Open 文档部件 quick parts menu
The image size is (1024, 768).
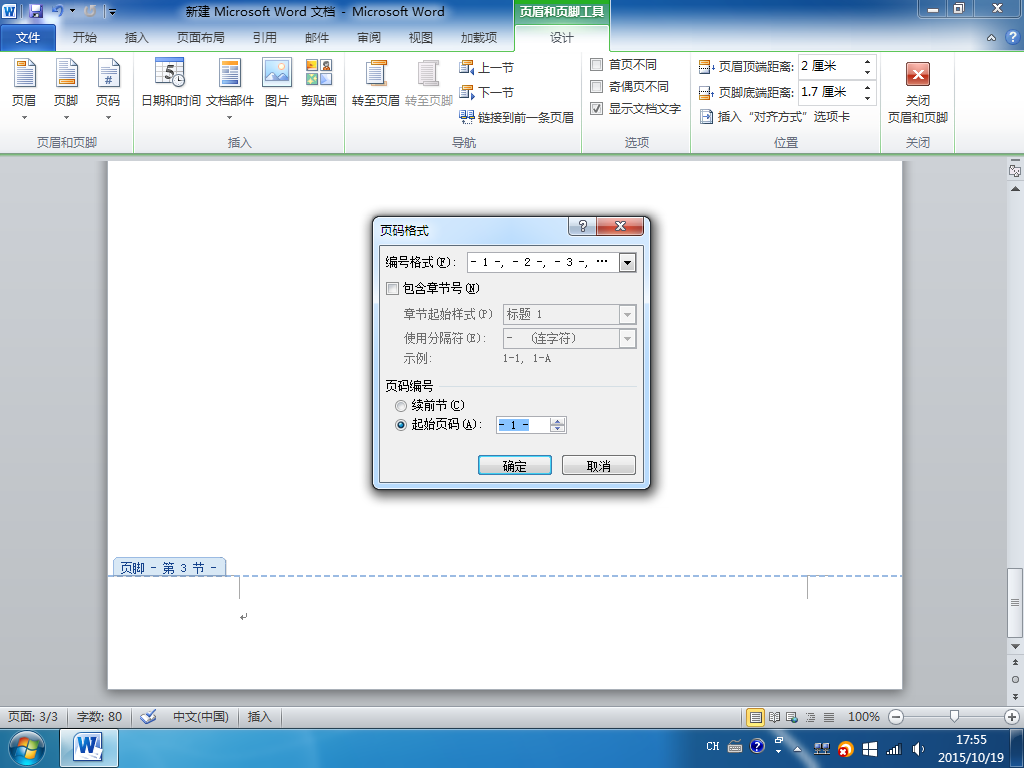(230, 89)
